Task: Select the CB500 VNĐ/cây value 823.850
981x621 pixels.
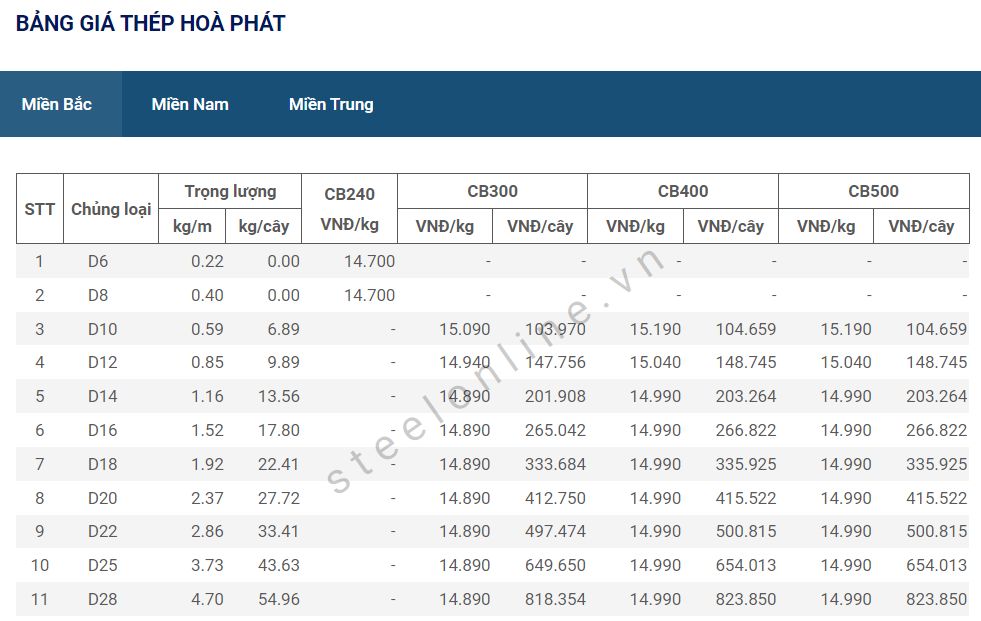Action: (937, 599)
